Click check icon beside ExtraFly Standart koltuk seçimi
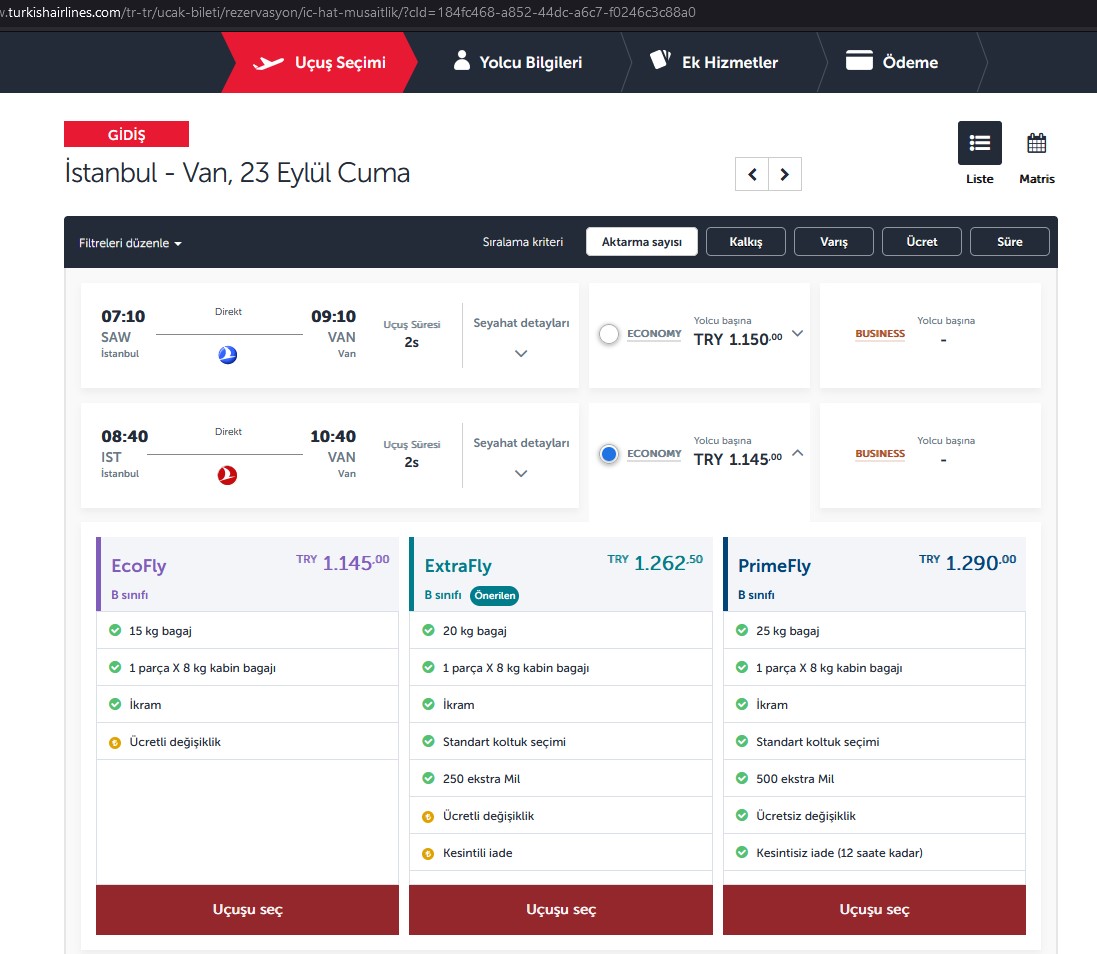The image size is (1097, 954). 428,741
